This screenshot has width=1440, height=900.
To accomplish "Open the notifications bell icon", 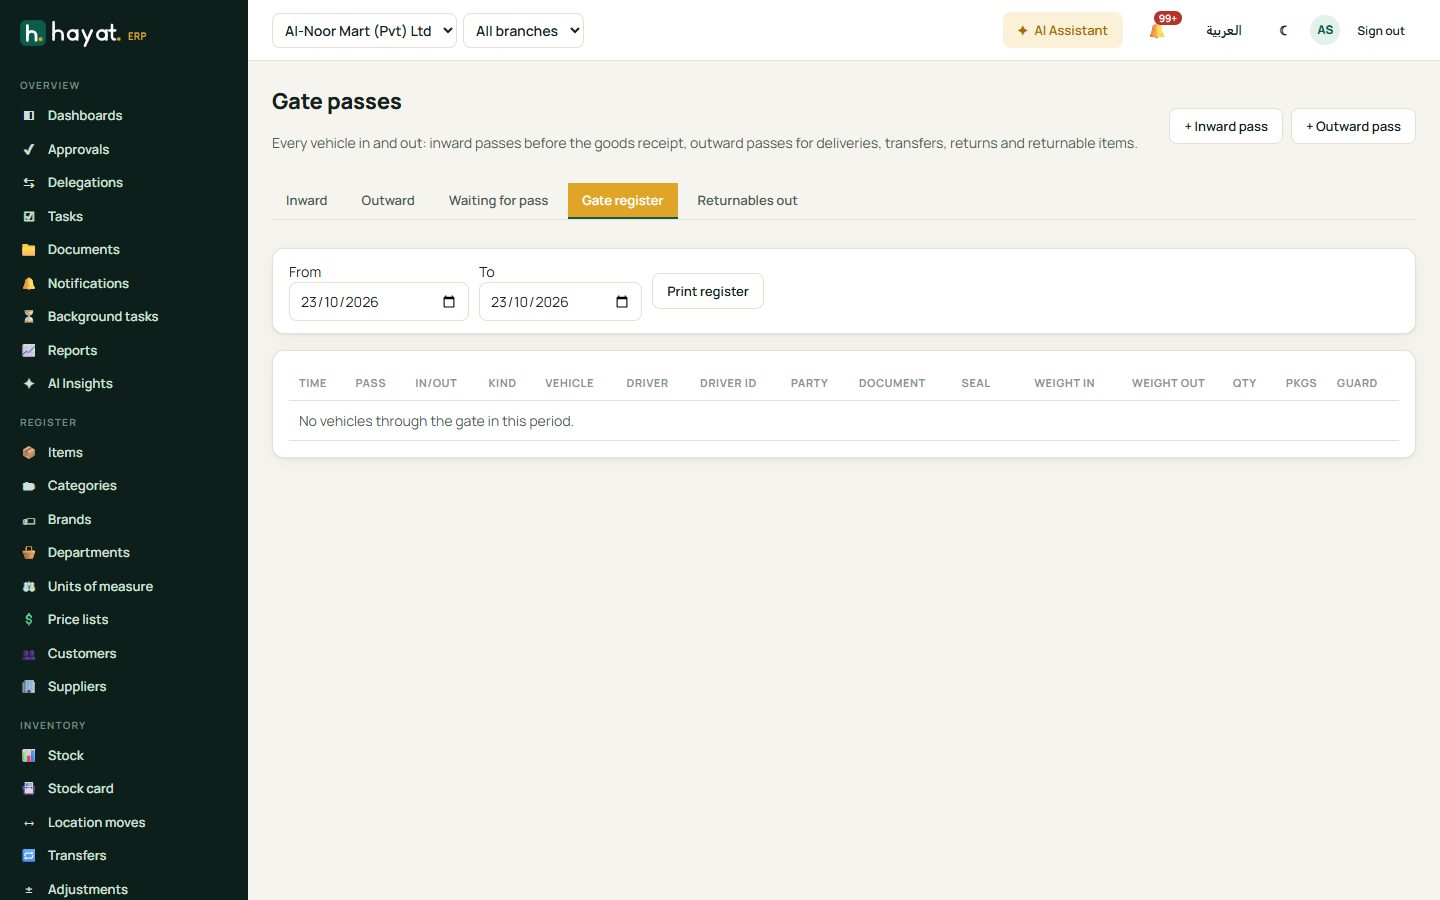I will click(x=1157, y=31).
